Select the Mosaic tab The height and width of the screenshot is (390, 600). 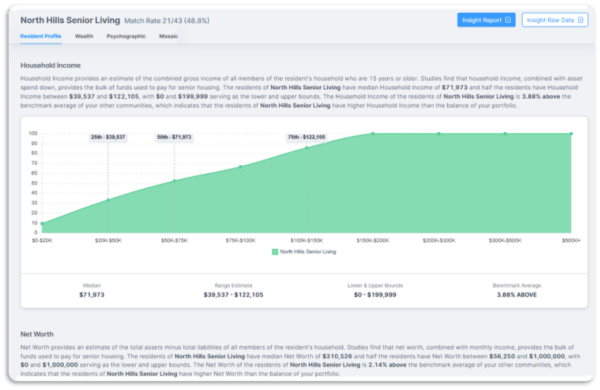168,36
